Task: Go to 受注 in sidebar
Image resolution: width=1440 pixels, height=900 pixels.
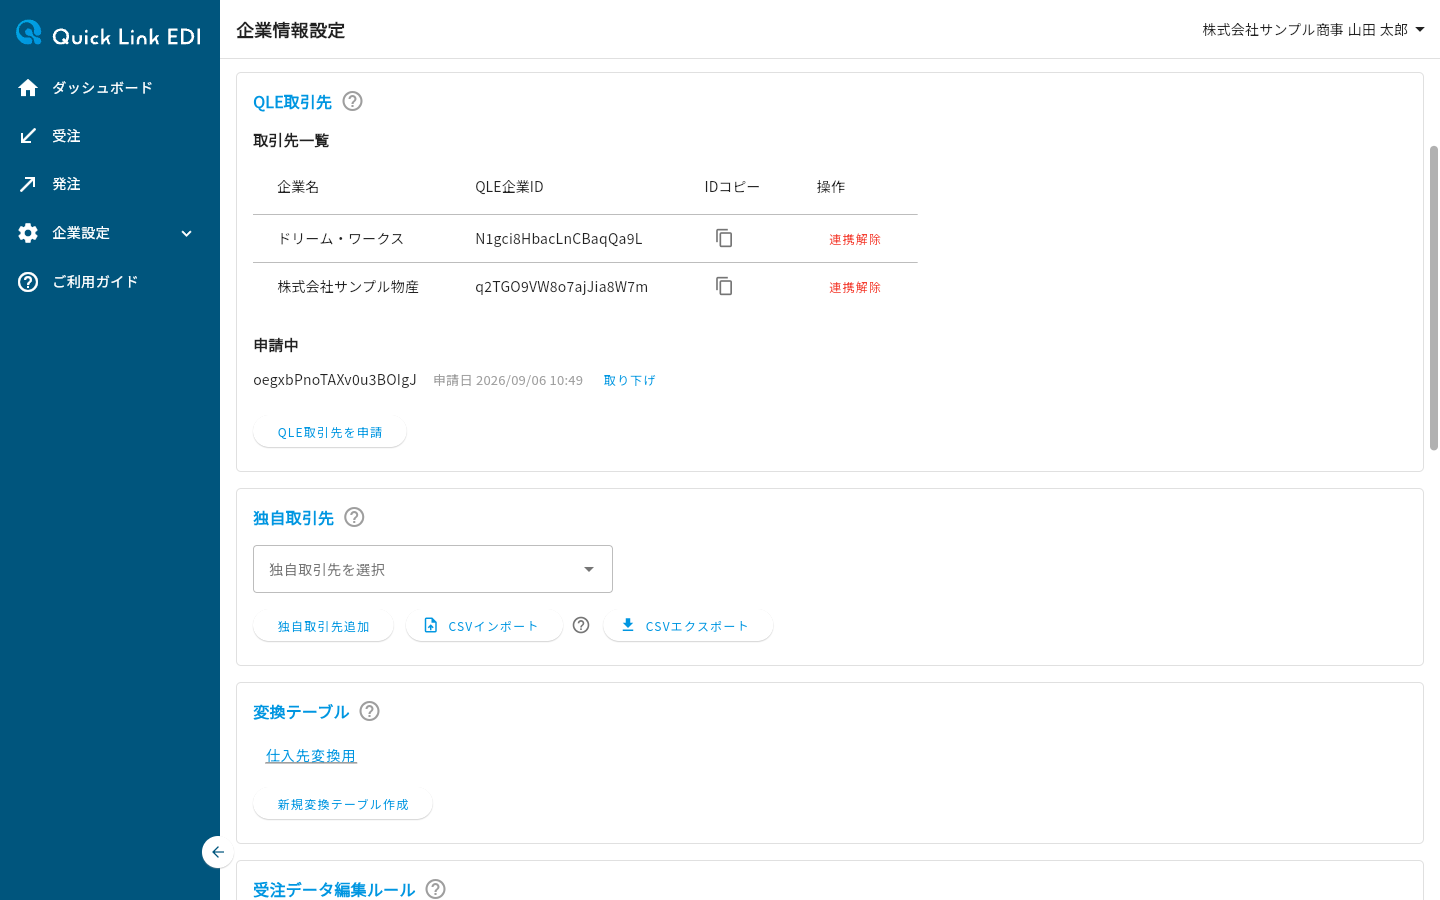Action: point(66,136)
